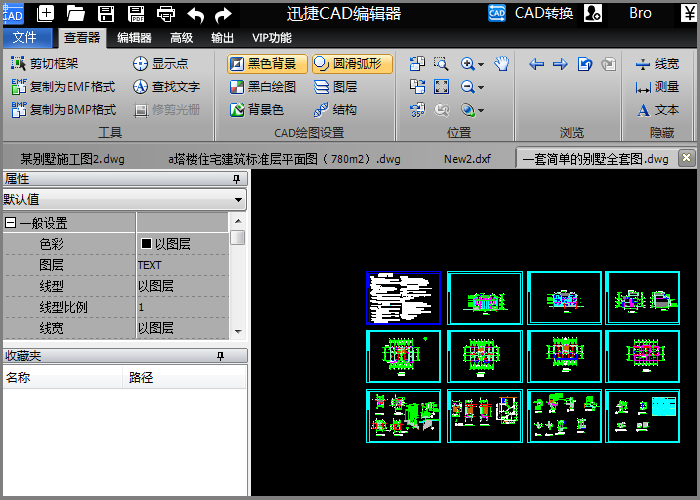Click the Redo arrow
The height and width of the screenshot is (500, 700).
click(x=223, y=15)
